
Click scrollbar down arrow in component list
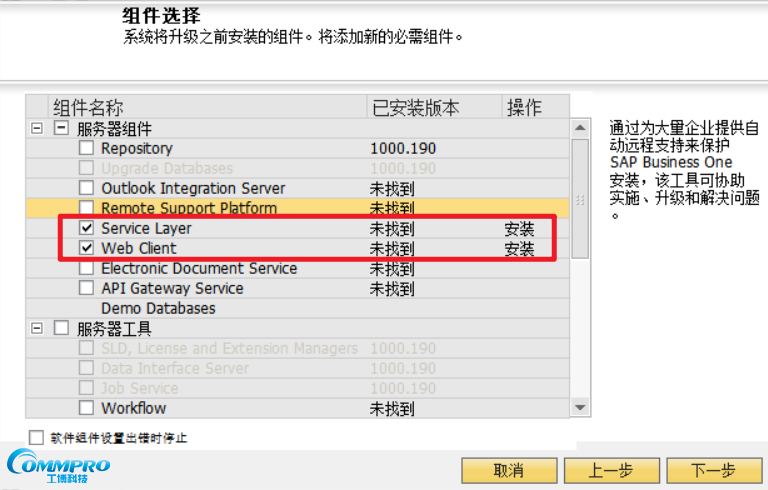pos(579,407)
